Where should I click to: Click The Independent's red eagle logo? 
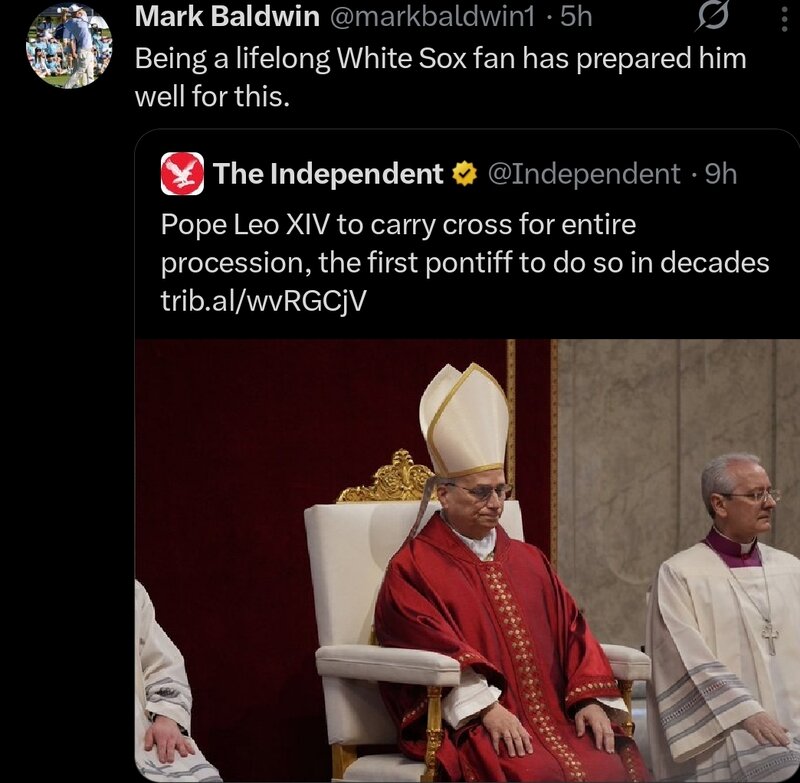coord(182,174)
